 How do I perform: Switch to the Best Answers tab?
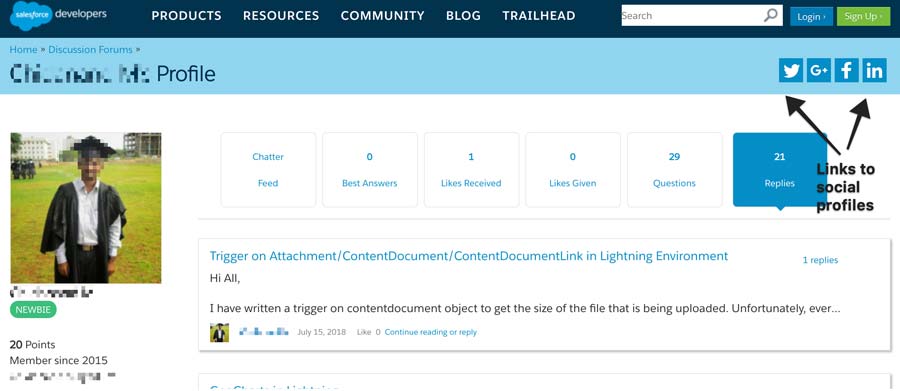click(370, 170)
